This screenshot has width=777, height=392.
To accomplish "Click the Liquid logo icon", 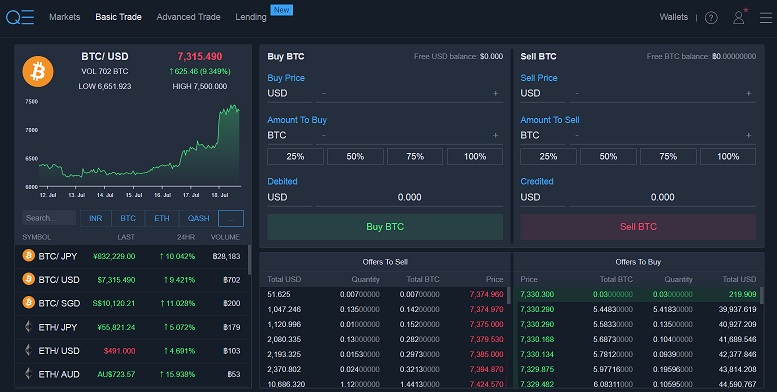I will [x=20, y=17].
